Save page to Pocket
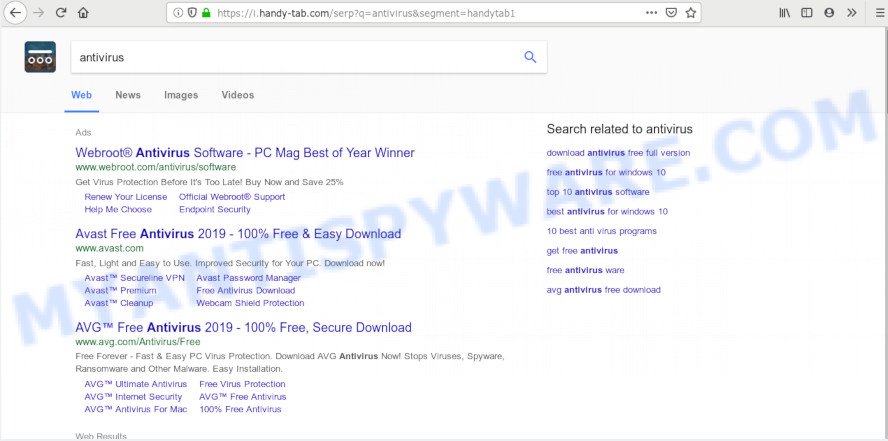This screenshot has width=888, height=441. [x=671, y=12]
